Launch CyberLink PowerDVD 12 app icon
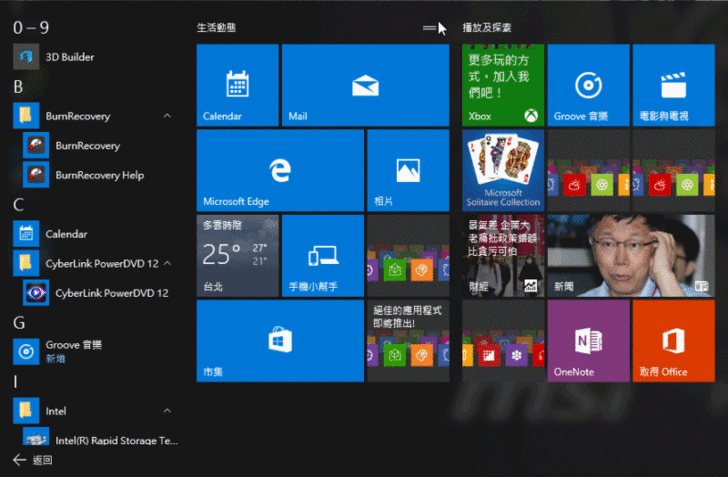The width and height of the screenshot is (728, 477). point(36,293)
